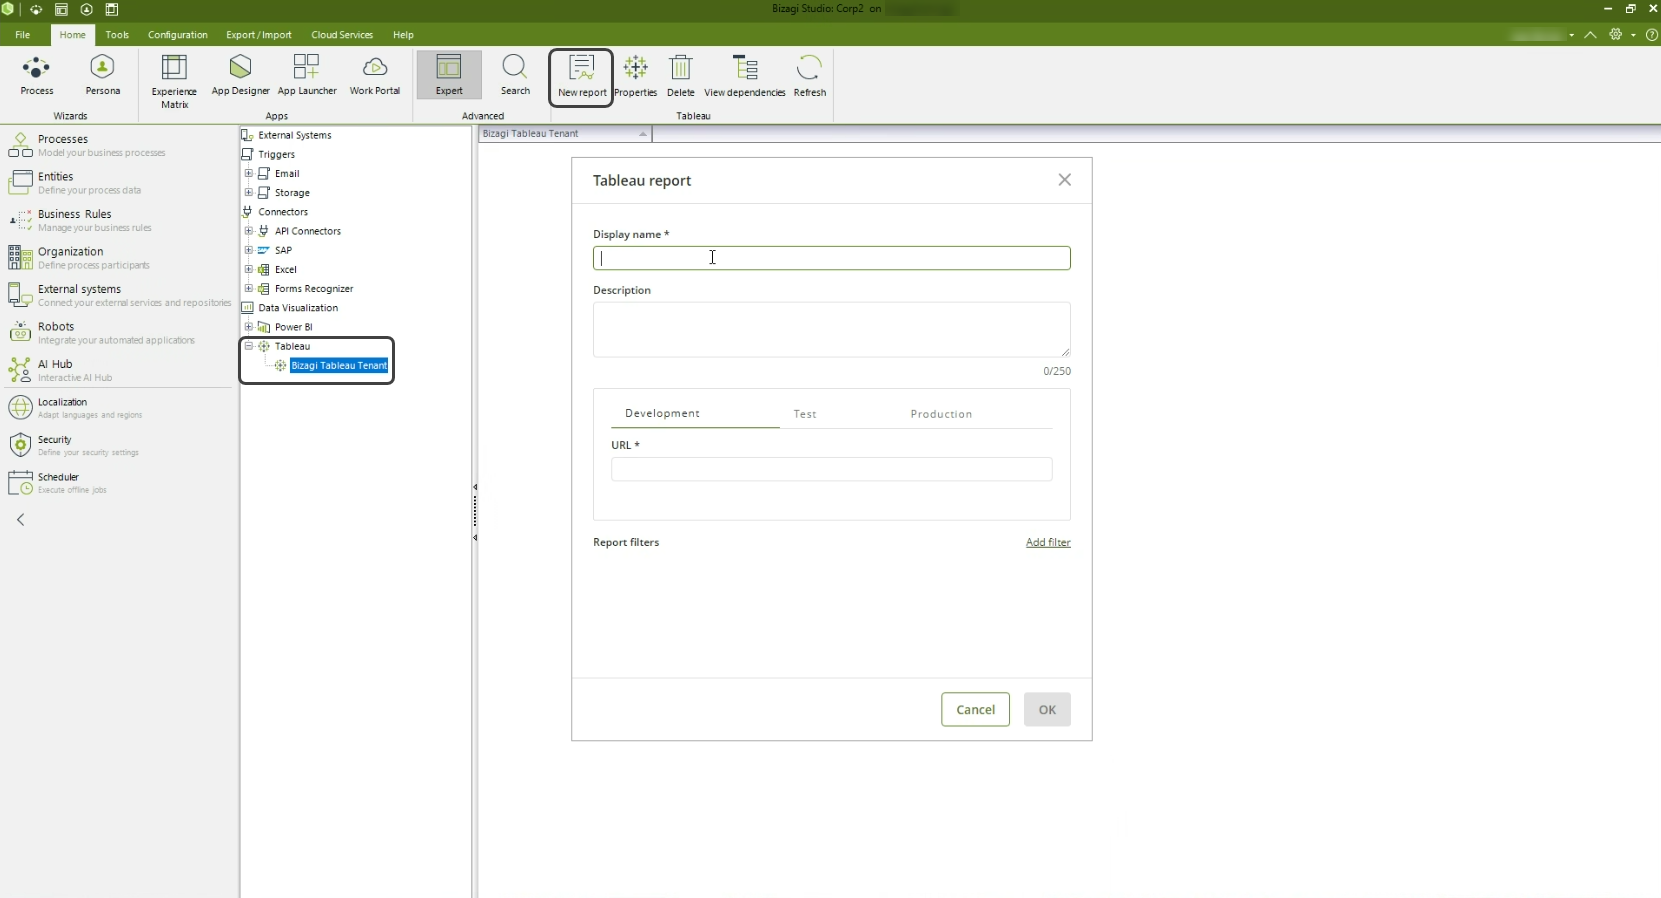
Task: Open the Persona wizard
Action: point(102,75)
